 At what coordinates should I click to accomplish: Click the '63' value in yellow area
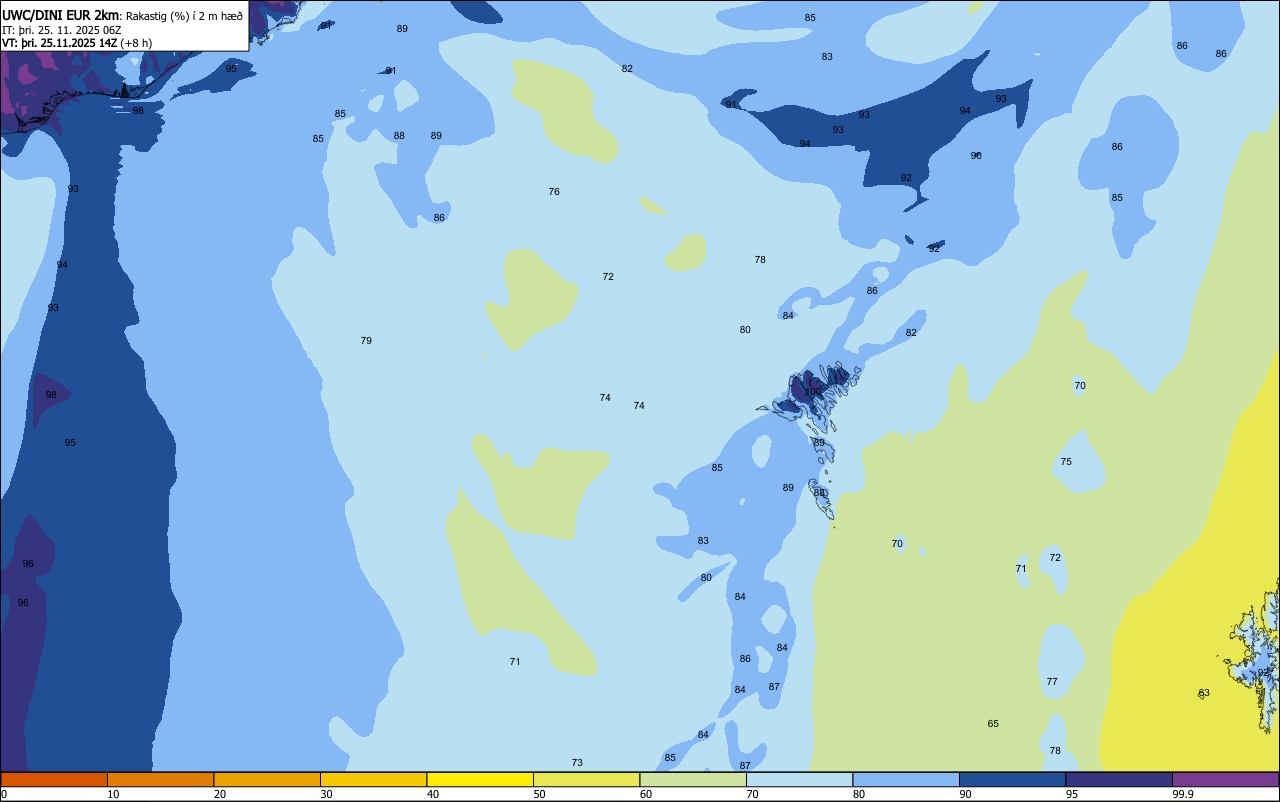pos(1204,693)
